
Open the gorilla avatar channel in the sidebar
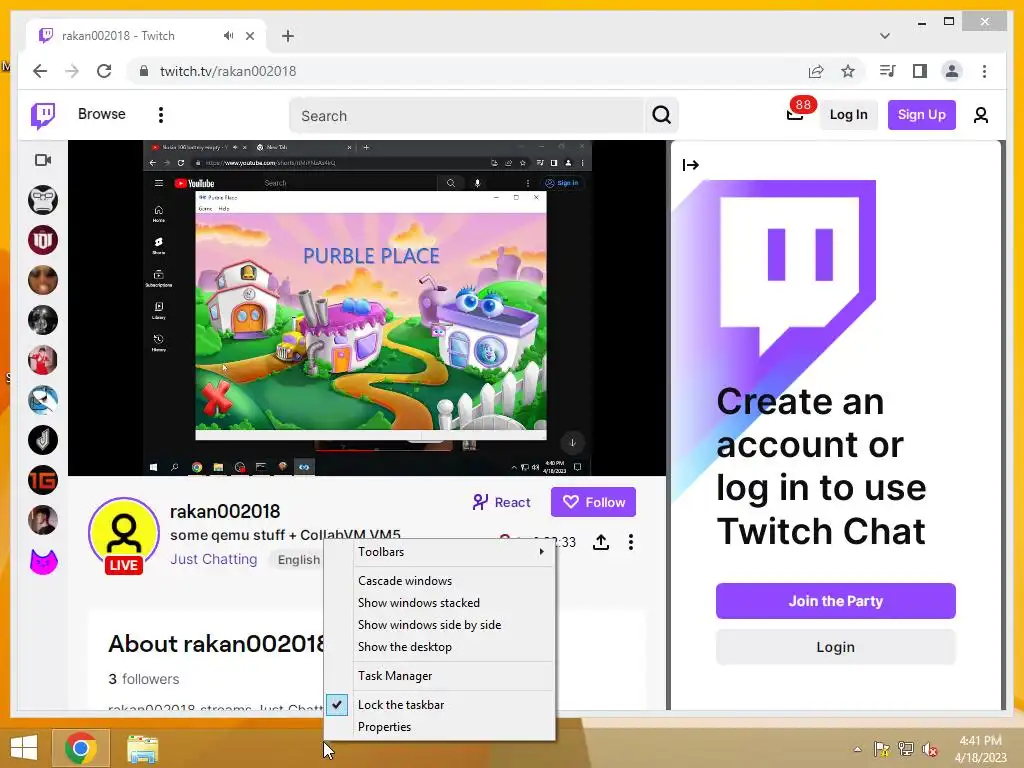pyautogui.click(x=43, y=200)
